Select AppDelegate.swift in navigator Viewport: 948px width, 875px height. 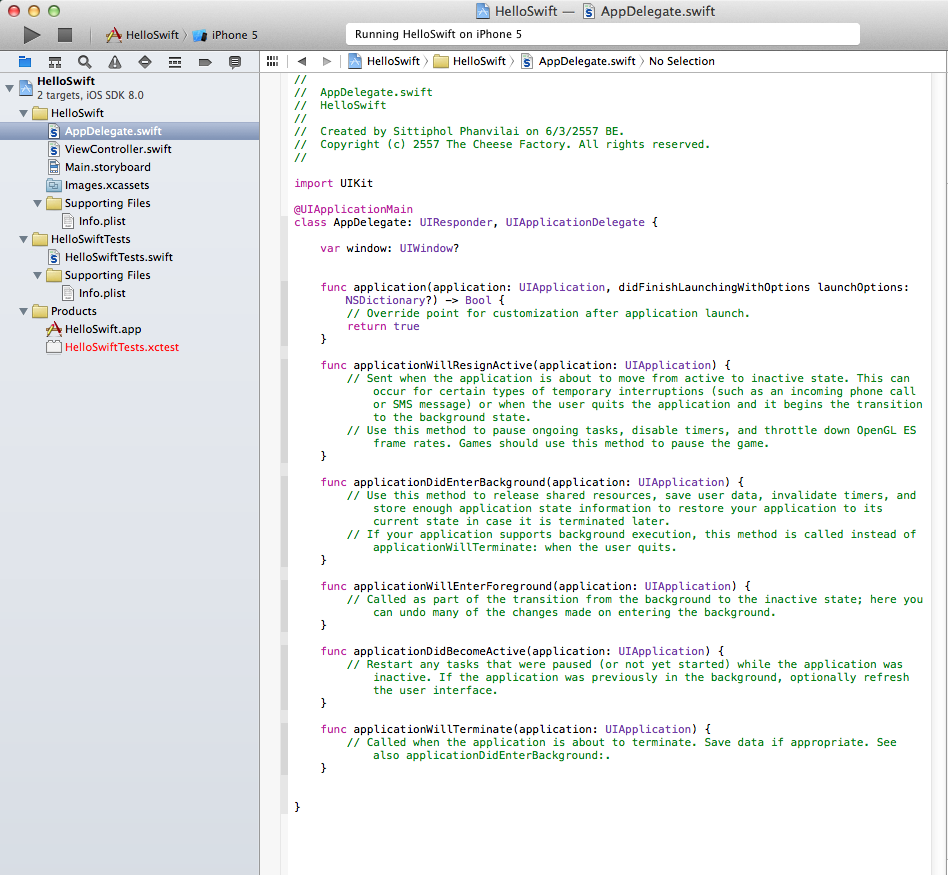(x=129, y=131)
